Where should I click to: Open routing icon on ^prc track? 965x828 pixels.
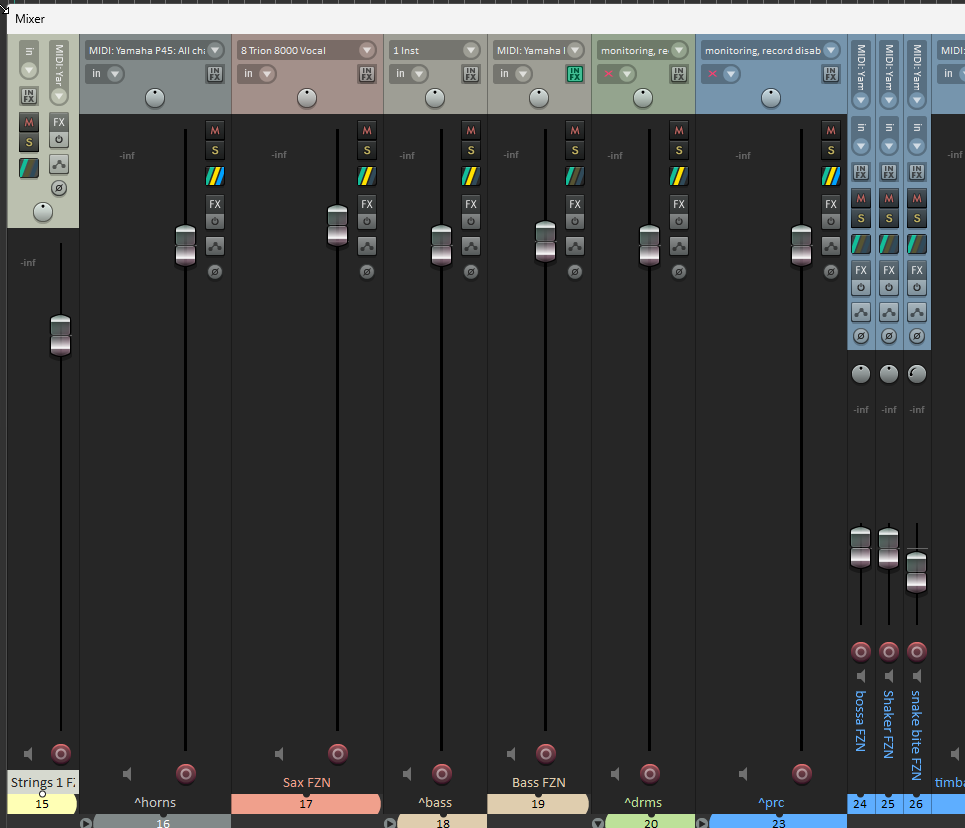coord(831,177)
